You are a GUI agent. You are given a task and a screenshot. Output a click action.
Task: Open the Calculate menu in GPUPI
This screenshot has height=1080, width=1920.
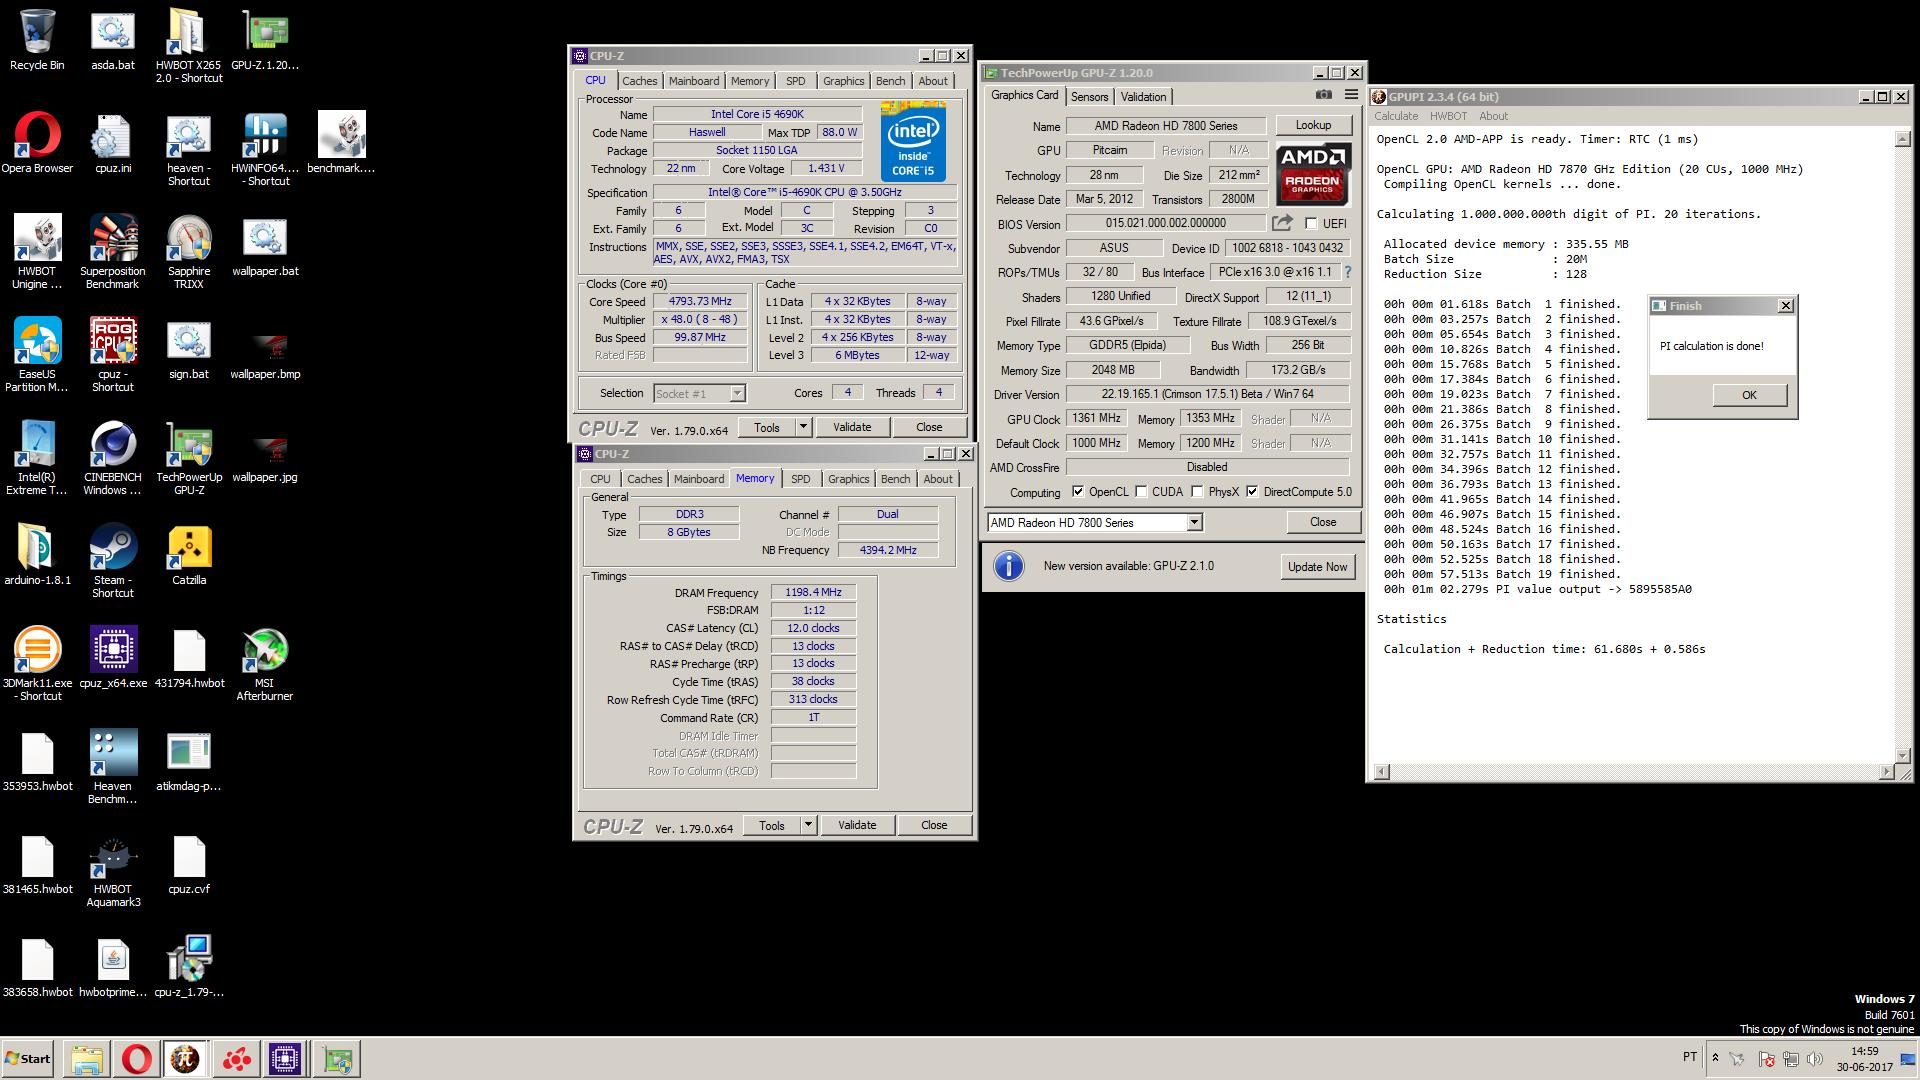coord(1396,116)
